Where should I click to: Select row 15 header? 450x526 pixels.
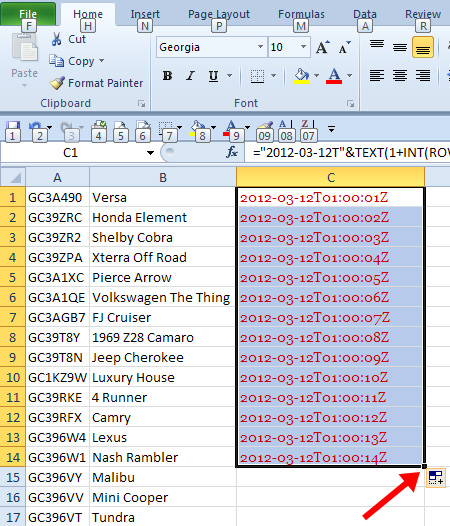[13, 477]
